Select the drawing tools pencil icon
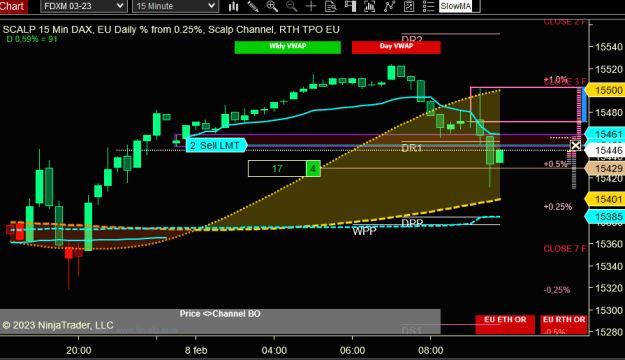Screen dimensions: 625x360 [x=253, y=6]
